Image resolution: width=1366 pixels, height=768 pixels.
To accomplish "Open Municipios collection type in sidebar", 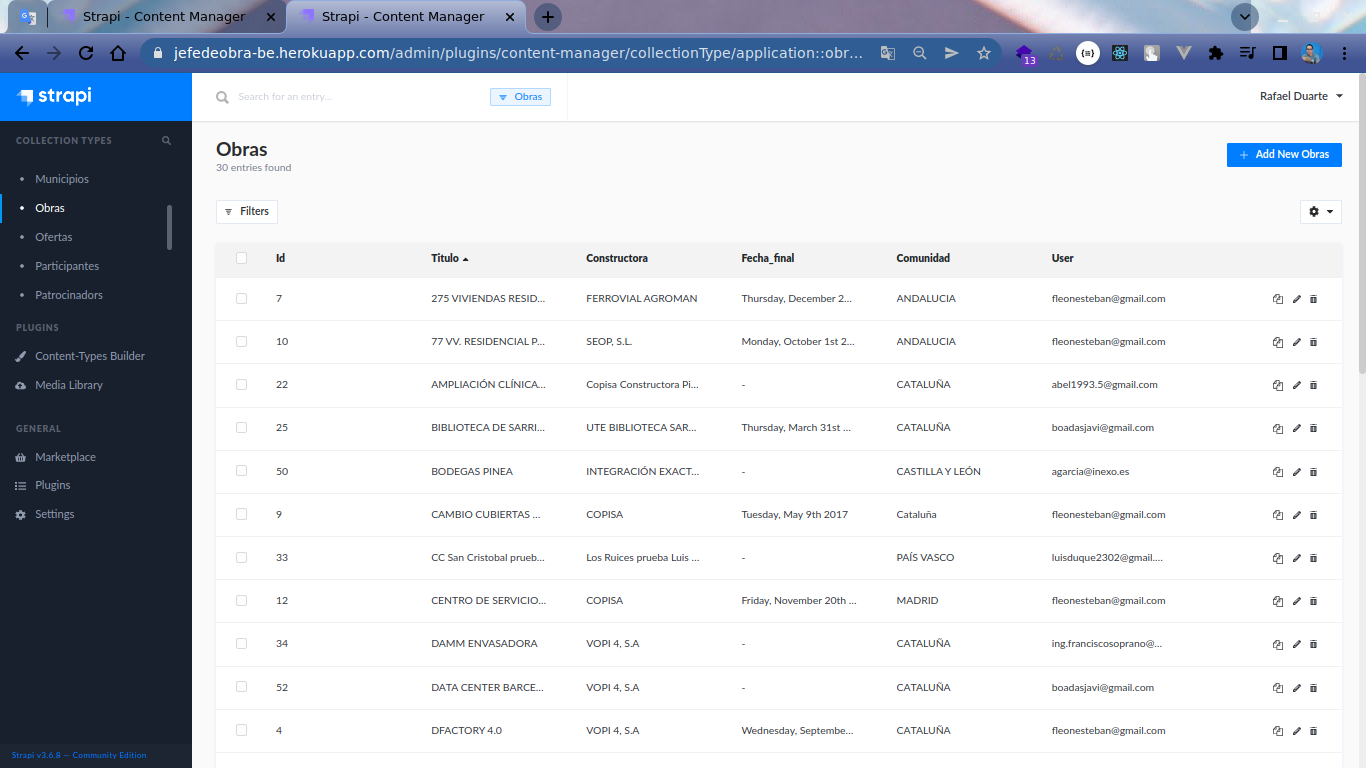I will point(62,179).
